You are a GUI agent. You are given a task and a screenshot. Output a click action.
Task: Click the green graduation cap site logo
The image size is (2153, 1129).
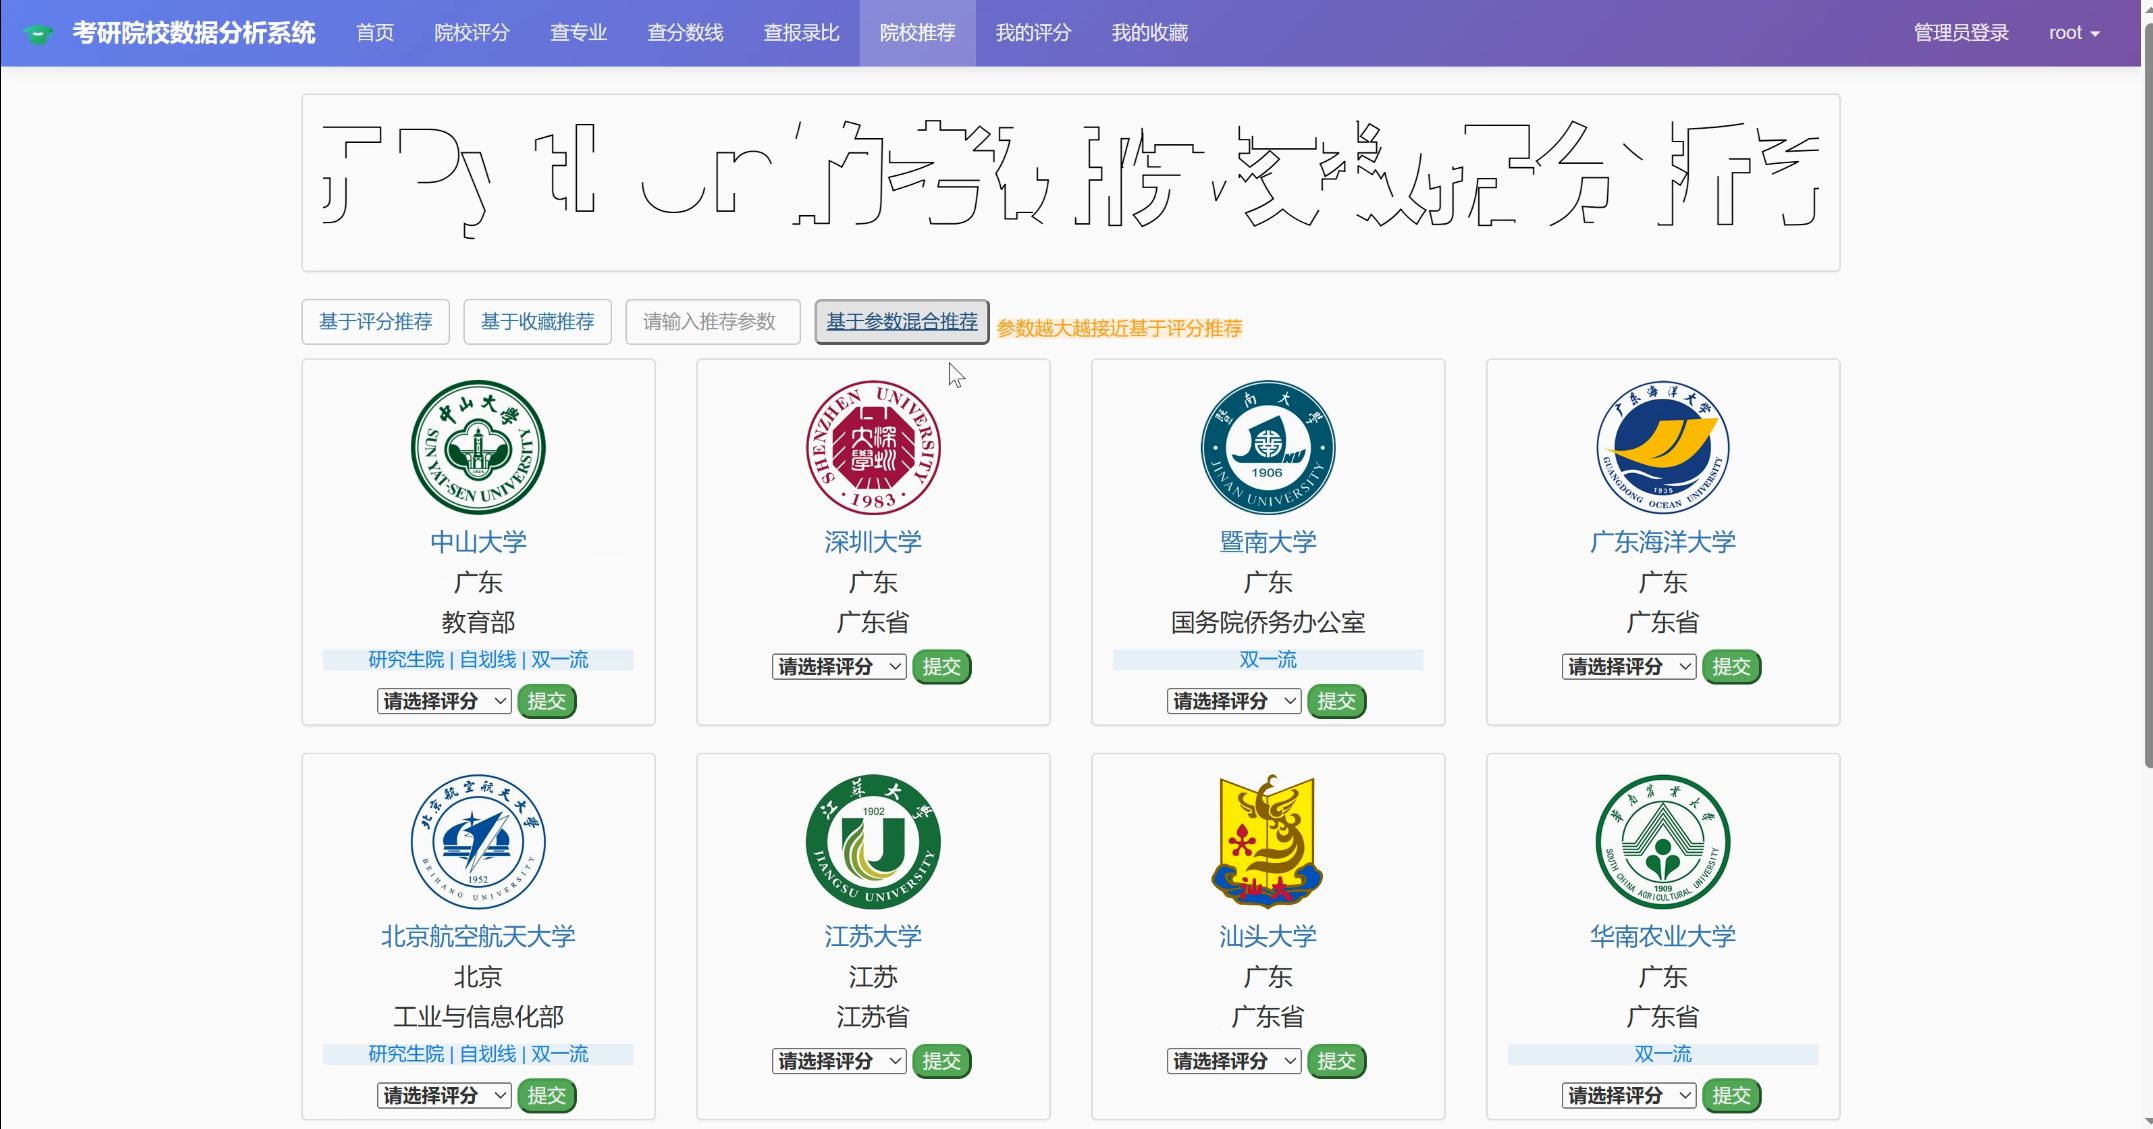(x=38, y=33)
